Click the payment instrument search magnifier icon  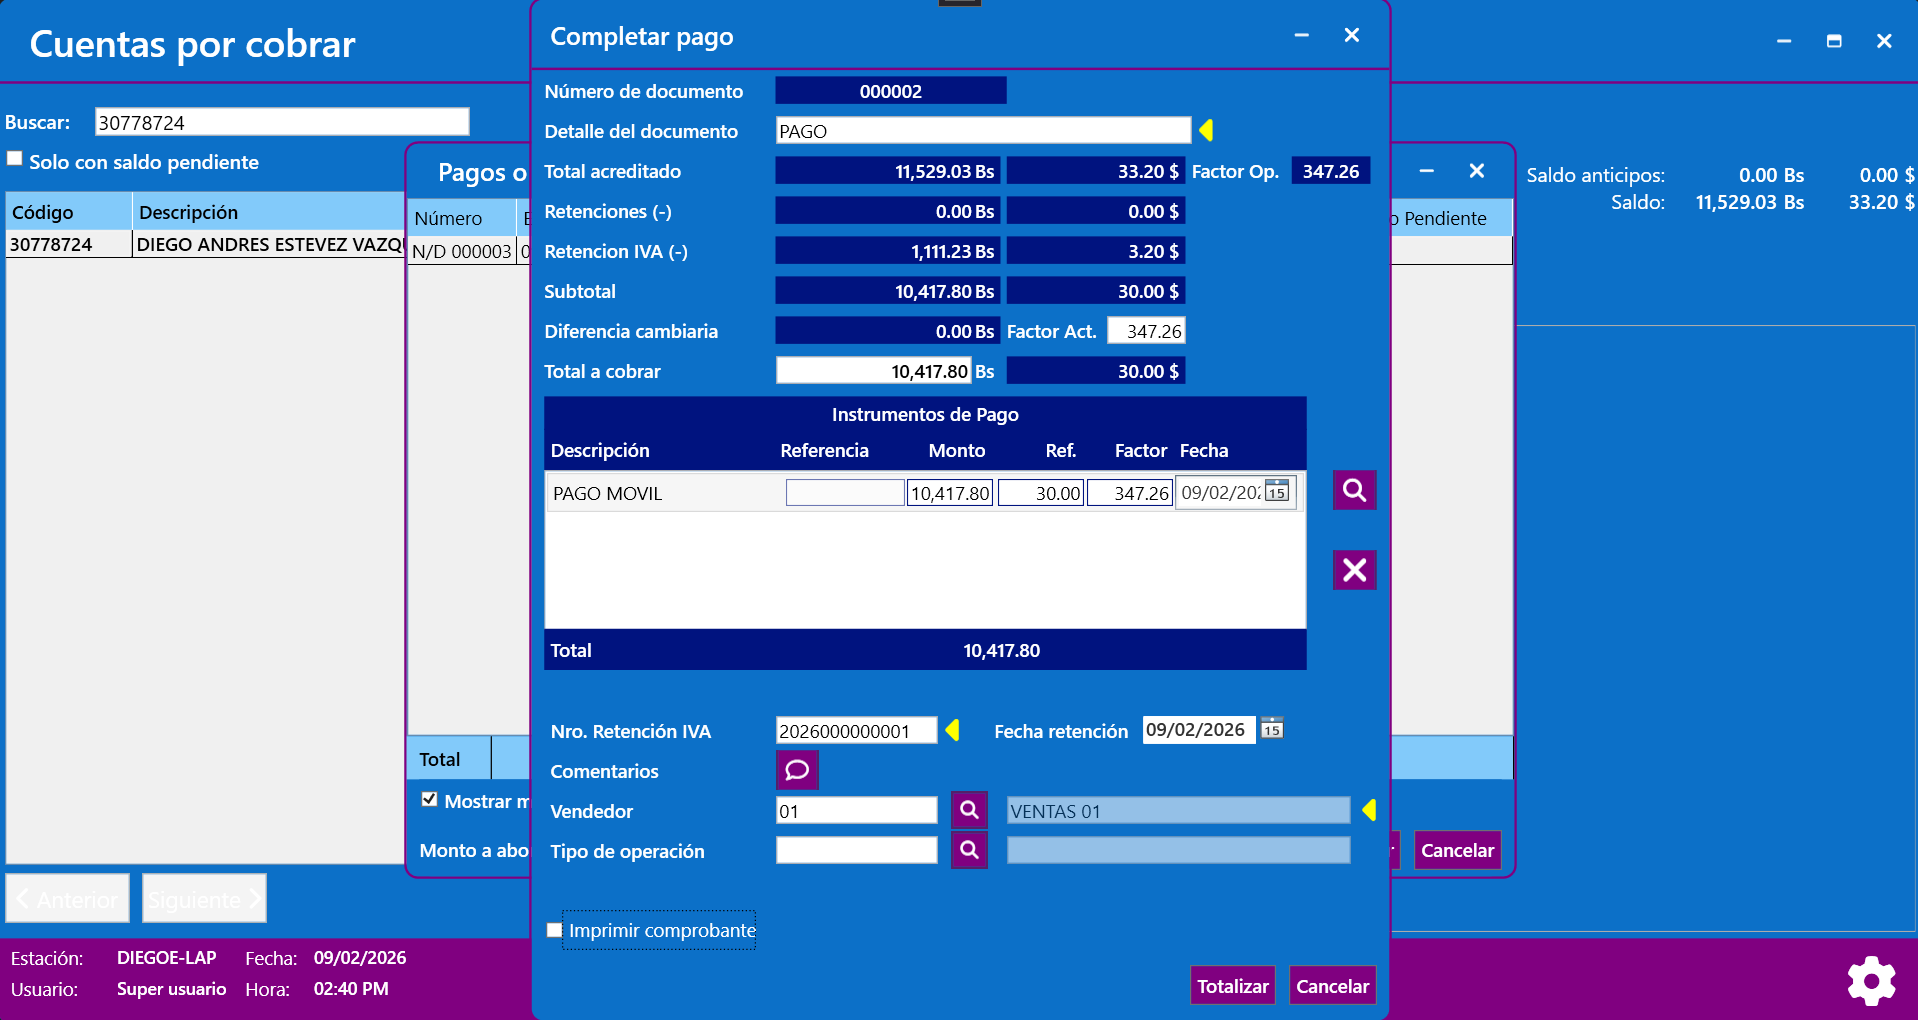pyautogui.click(x=1354, y=490)
